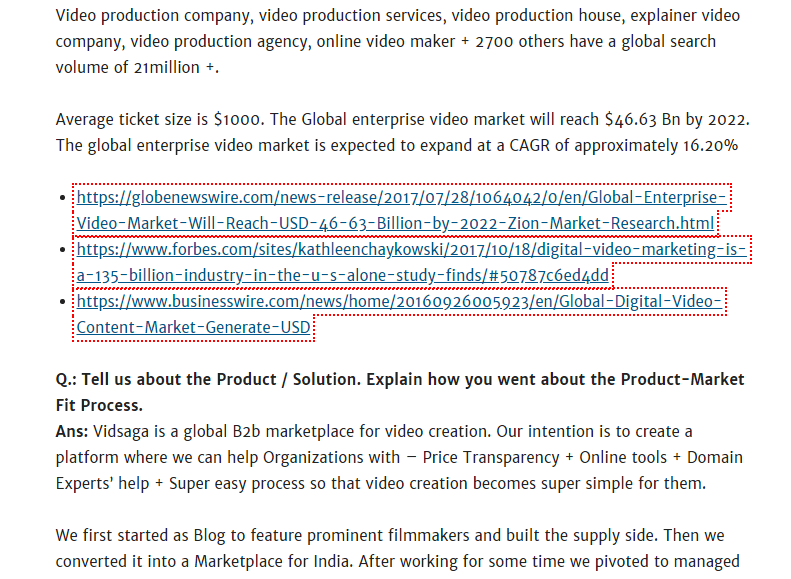The width and height of the screenshot is (791, 579).
Task: Click the bullet beside the businesswire link
Action: pos(66,302)
